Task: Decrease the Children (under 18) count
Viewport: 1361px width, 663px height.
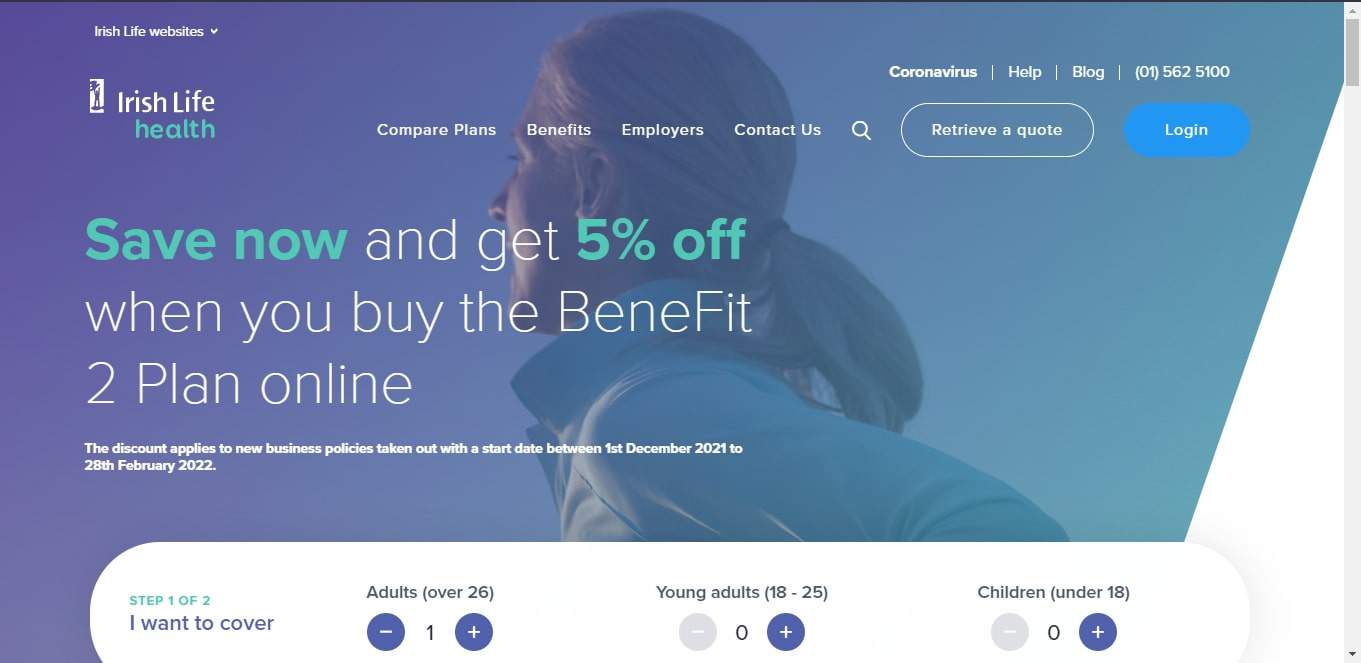Action: click(1010, 632)
